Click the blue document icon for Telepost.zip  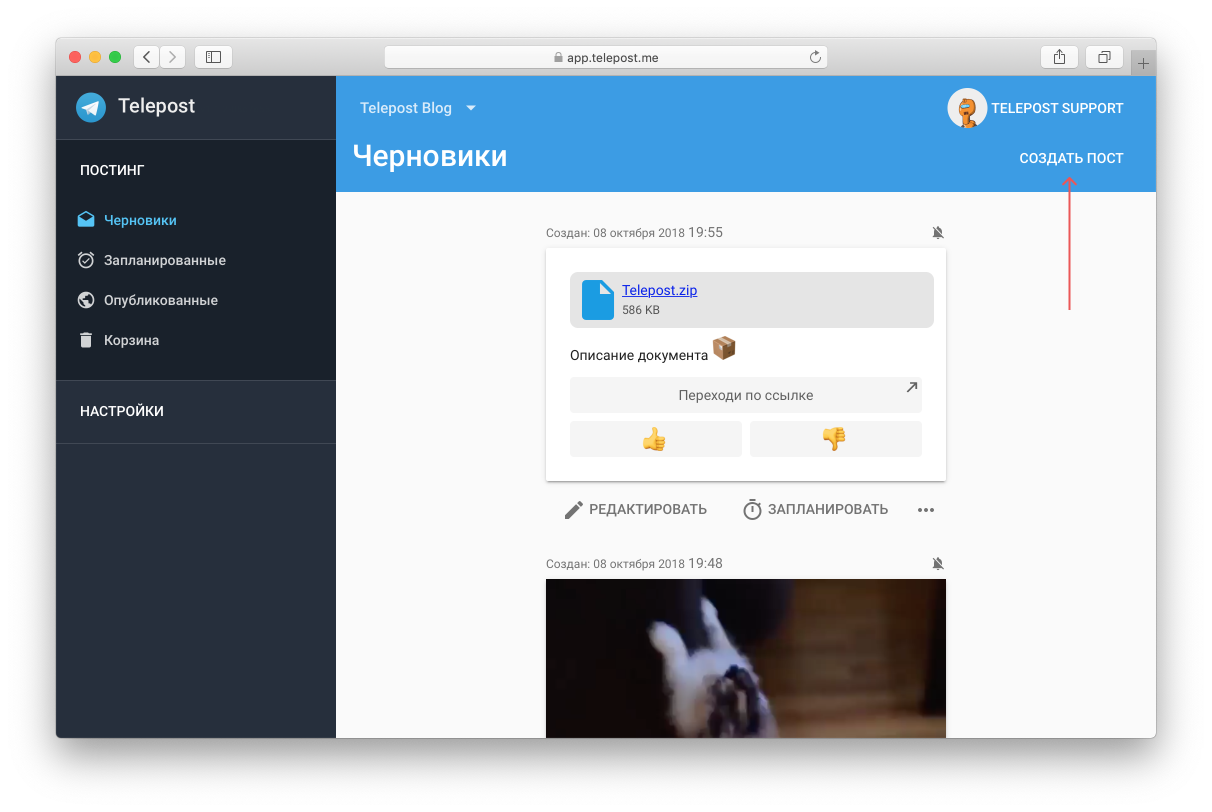click(596, 299)
